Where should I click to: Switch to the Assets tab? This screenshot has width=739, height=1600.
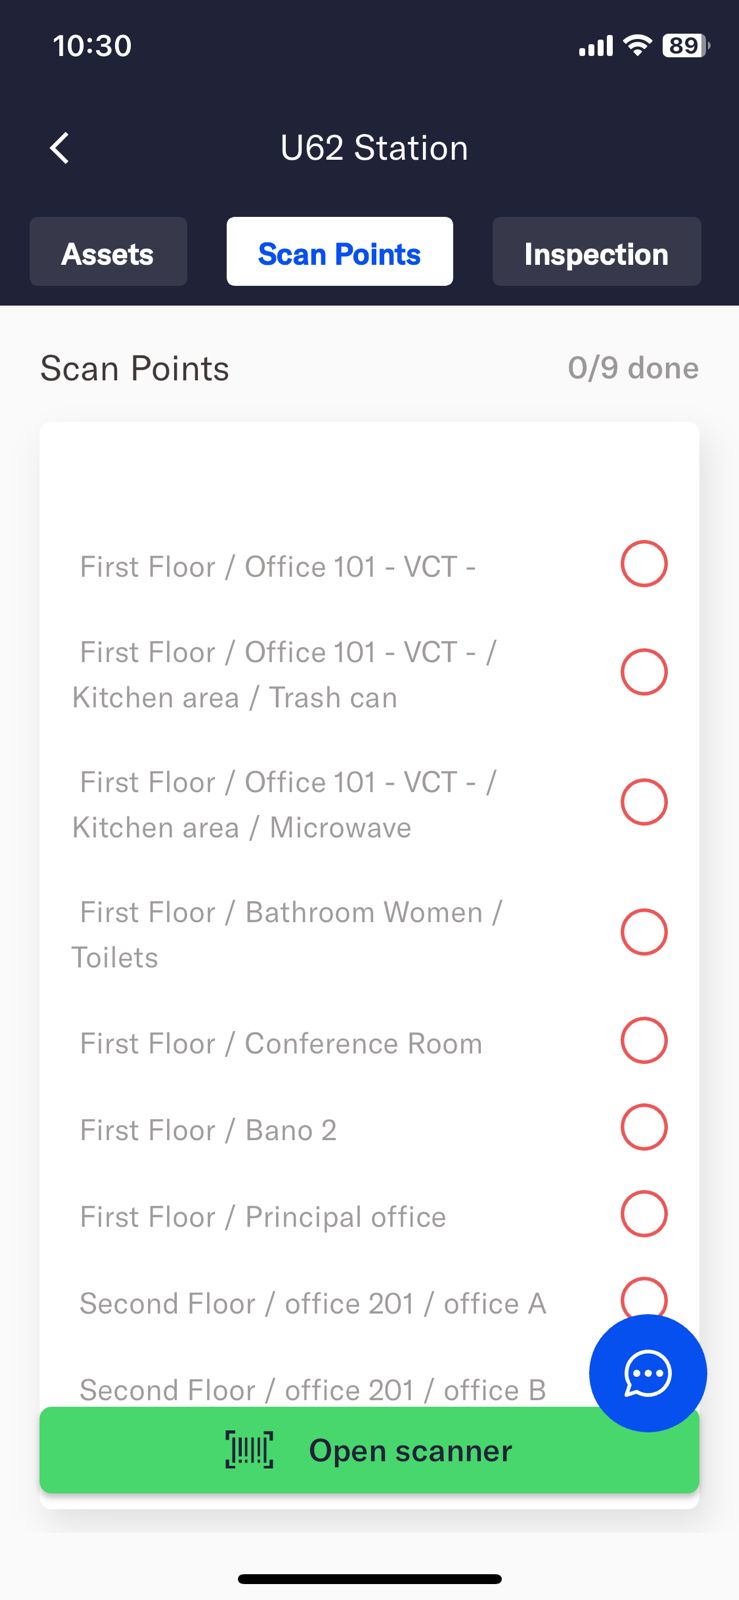point(108,253)
